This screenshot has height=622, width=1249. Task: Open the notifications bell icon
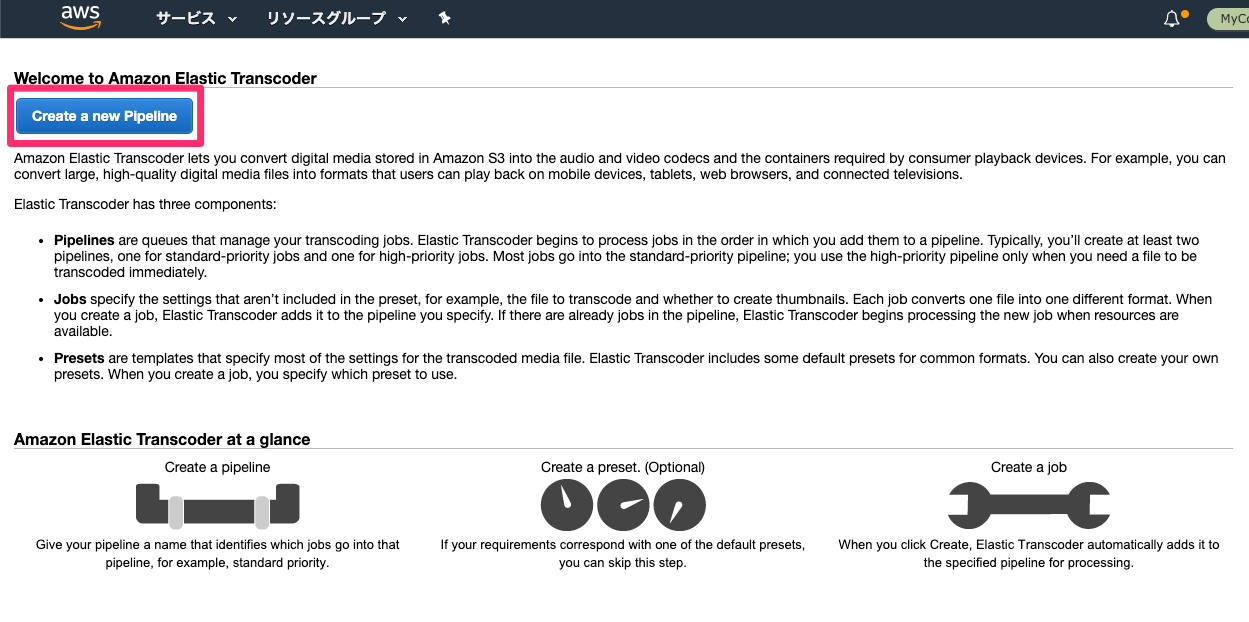(x=1172, y=19)
